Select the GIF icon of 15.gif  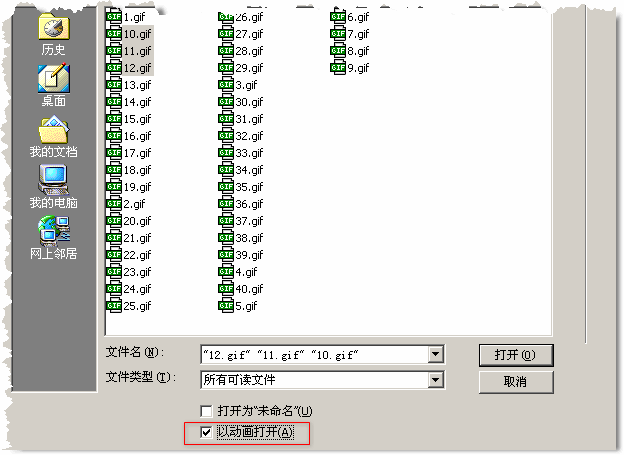[114, 119]
